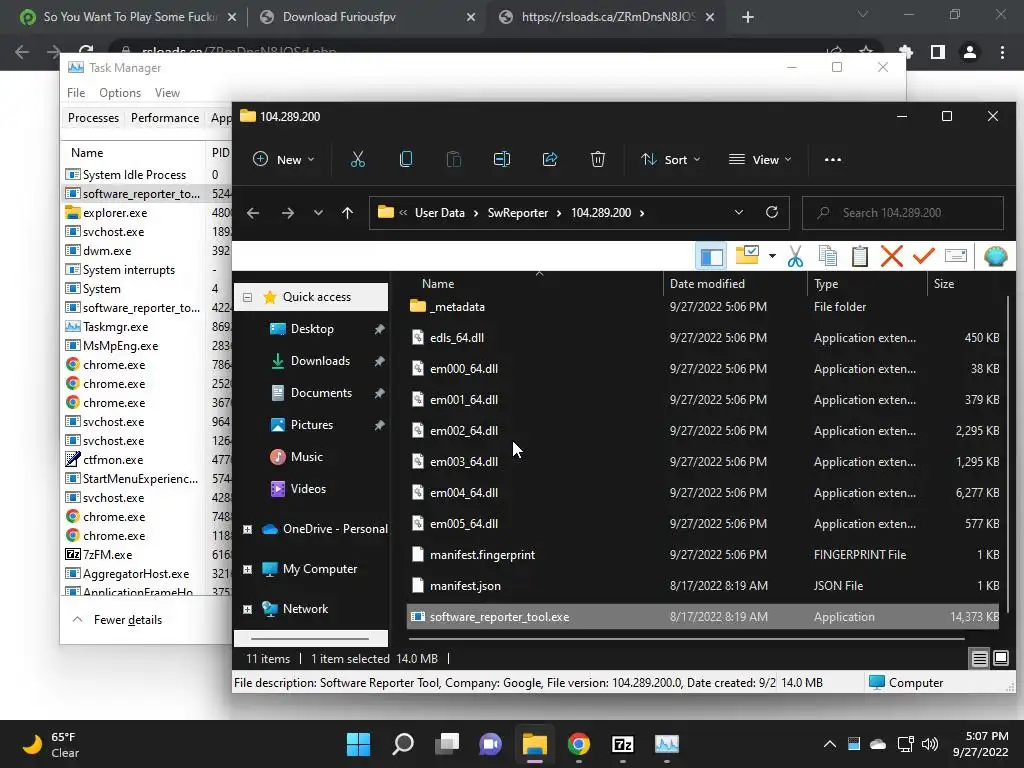Select MsMpEng.exe process in Task Manager
The width and height of the screenshot is (1024, 768).
tap(120, 345)
